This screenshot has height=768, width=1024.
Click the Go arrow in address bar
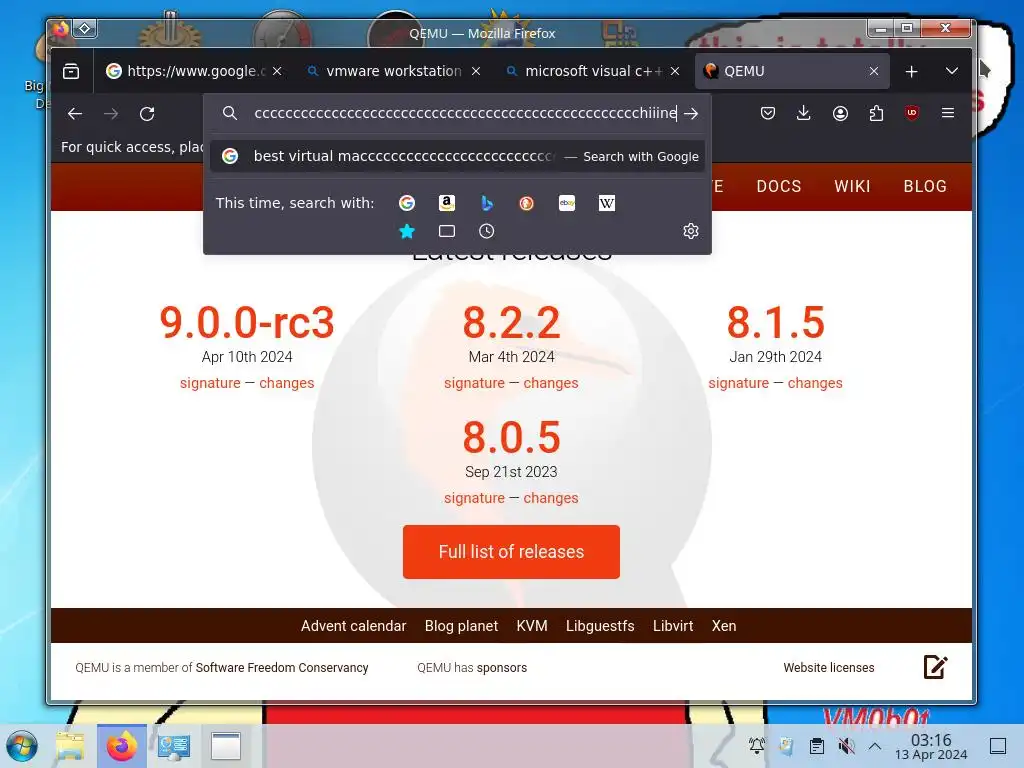point(691,114)
